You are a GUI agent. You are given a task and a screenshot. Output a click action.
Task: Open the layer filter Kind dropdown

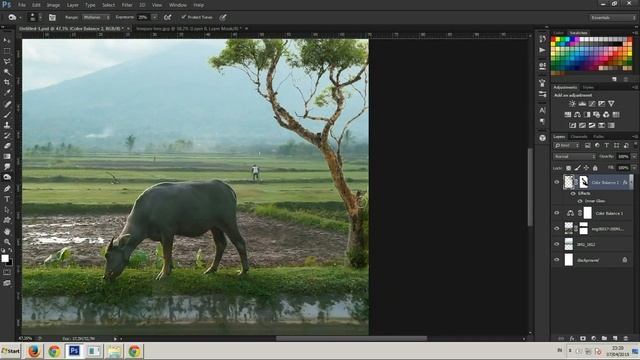tap(567, 145)
